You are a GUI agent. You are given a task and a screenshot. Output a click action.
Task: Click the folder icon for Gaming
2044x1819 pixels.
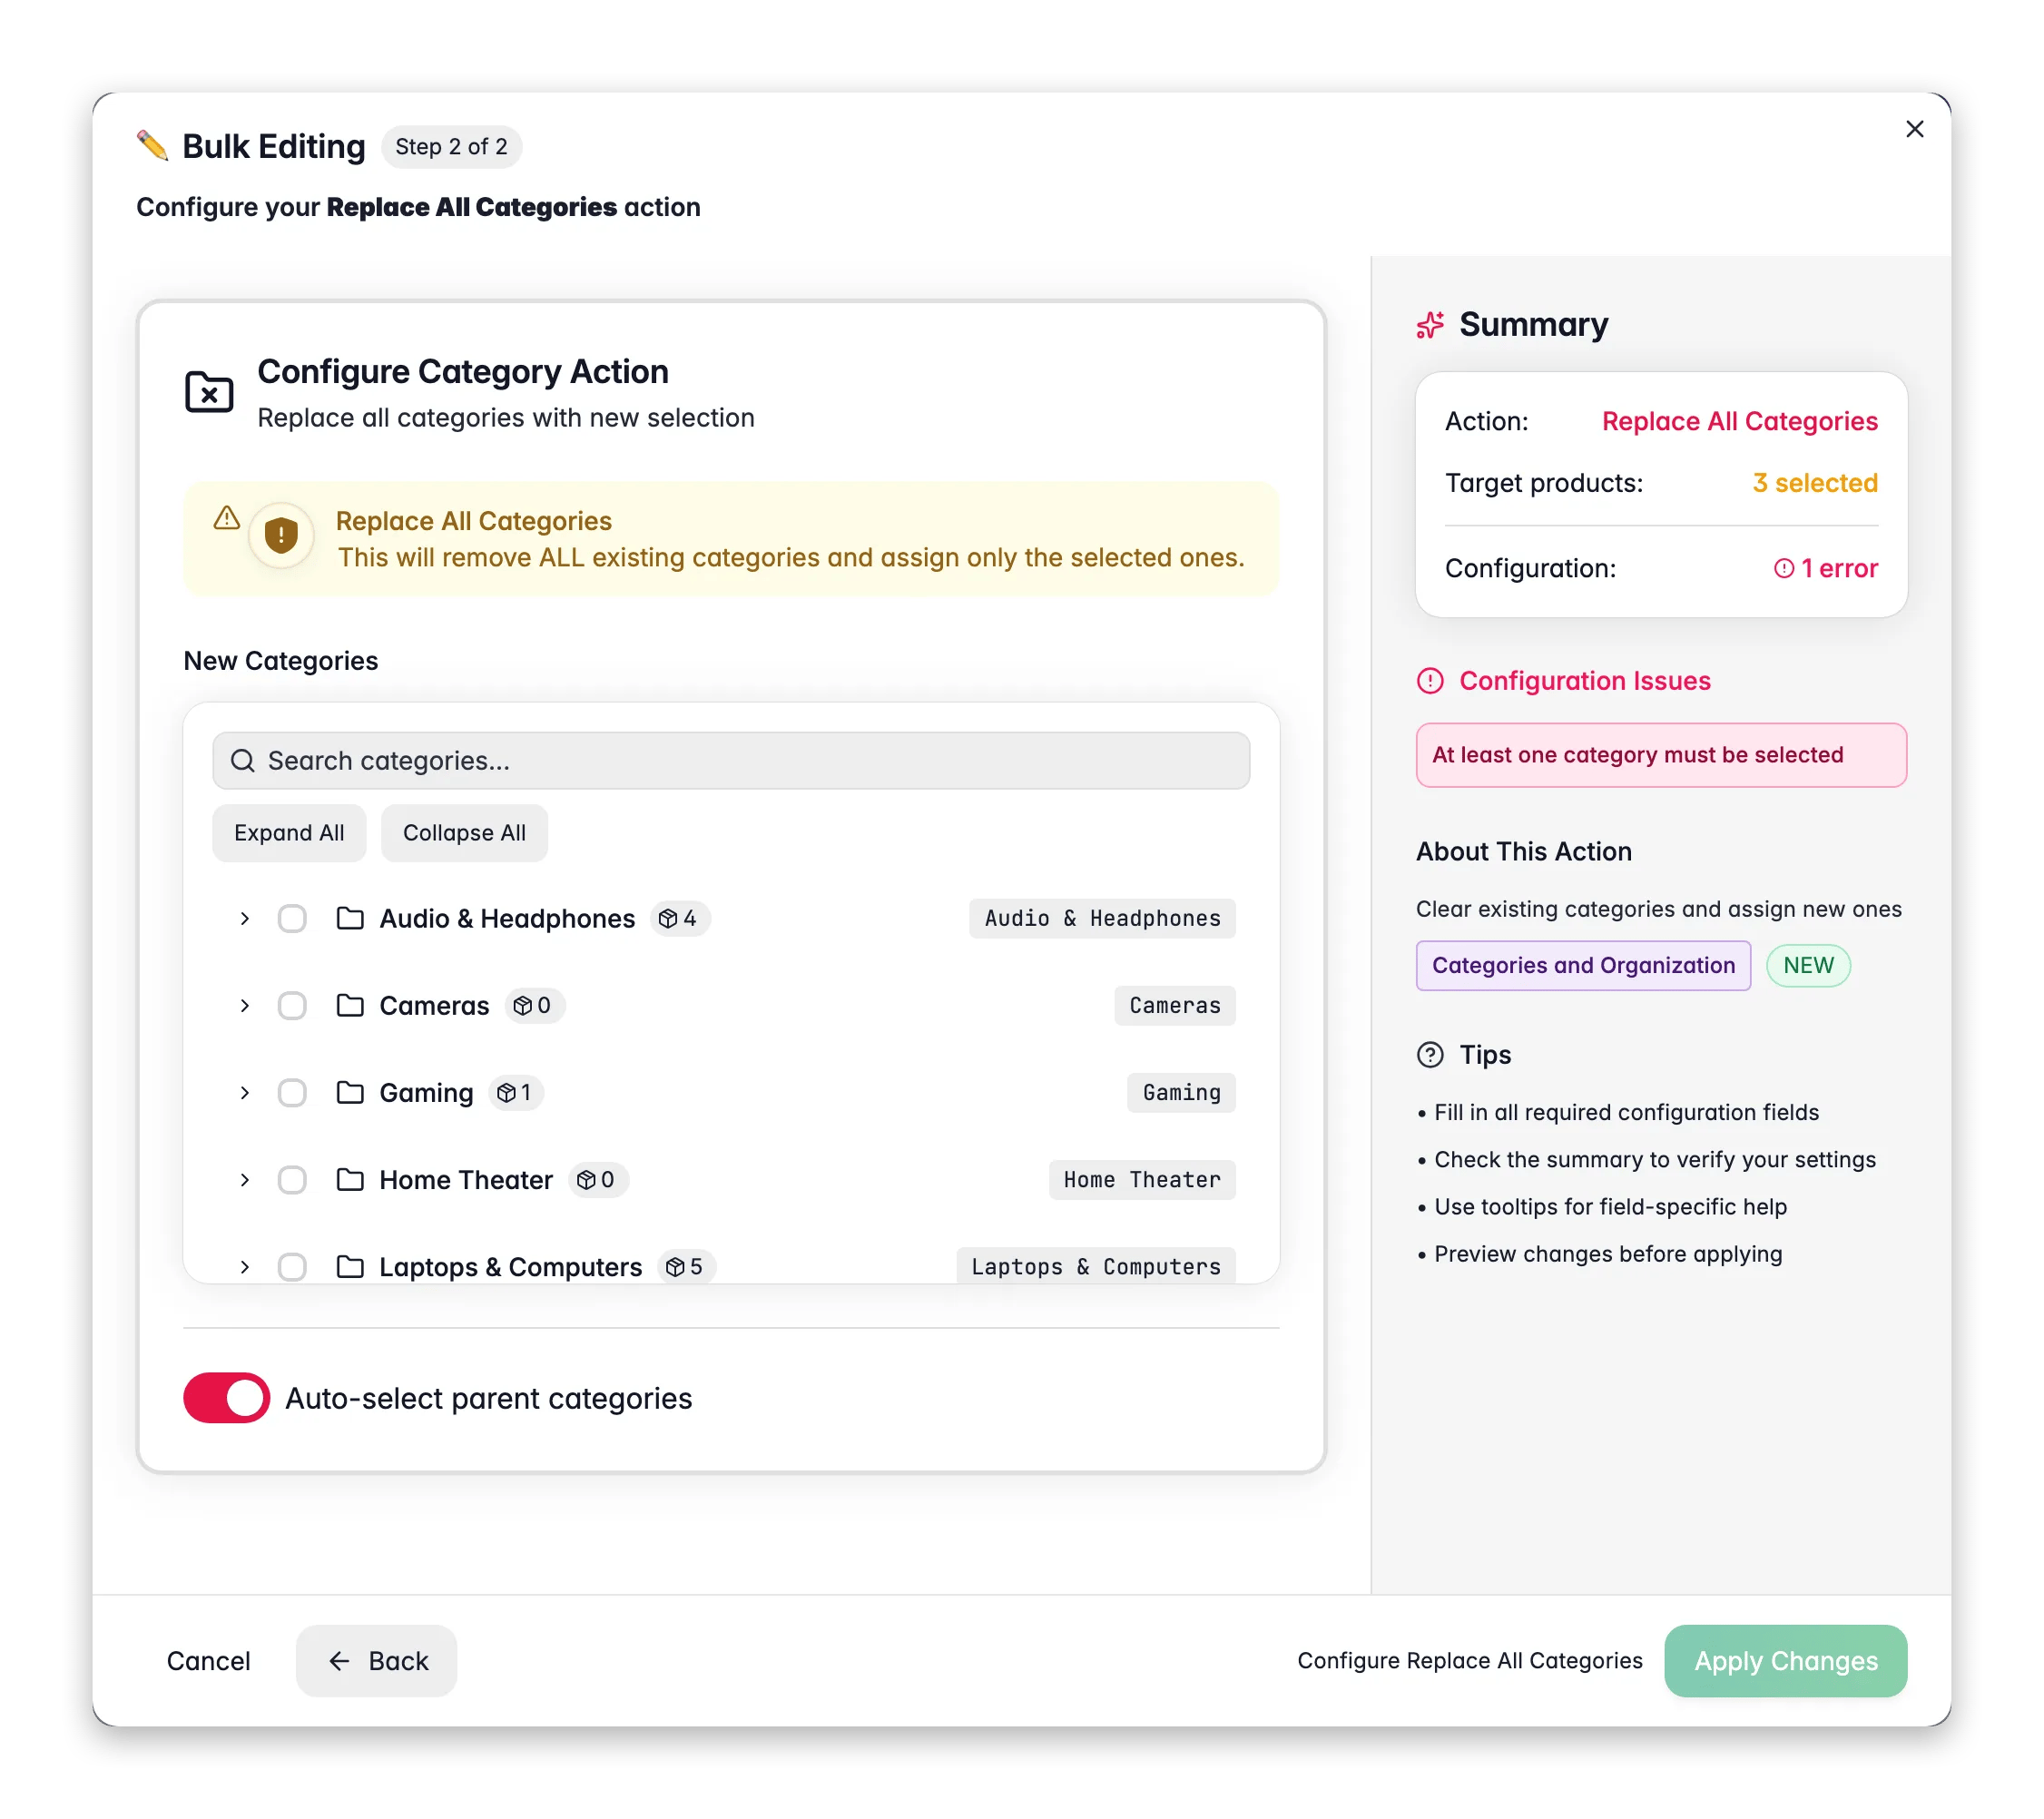[350, 1092]
